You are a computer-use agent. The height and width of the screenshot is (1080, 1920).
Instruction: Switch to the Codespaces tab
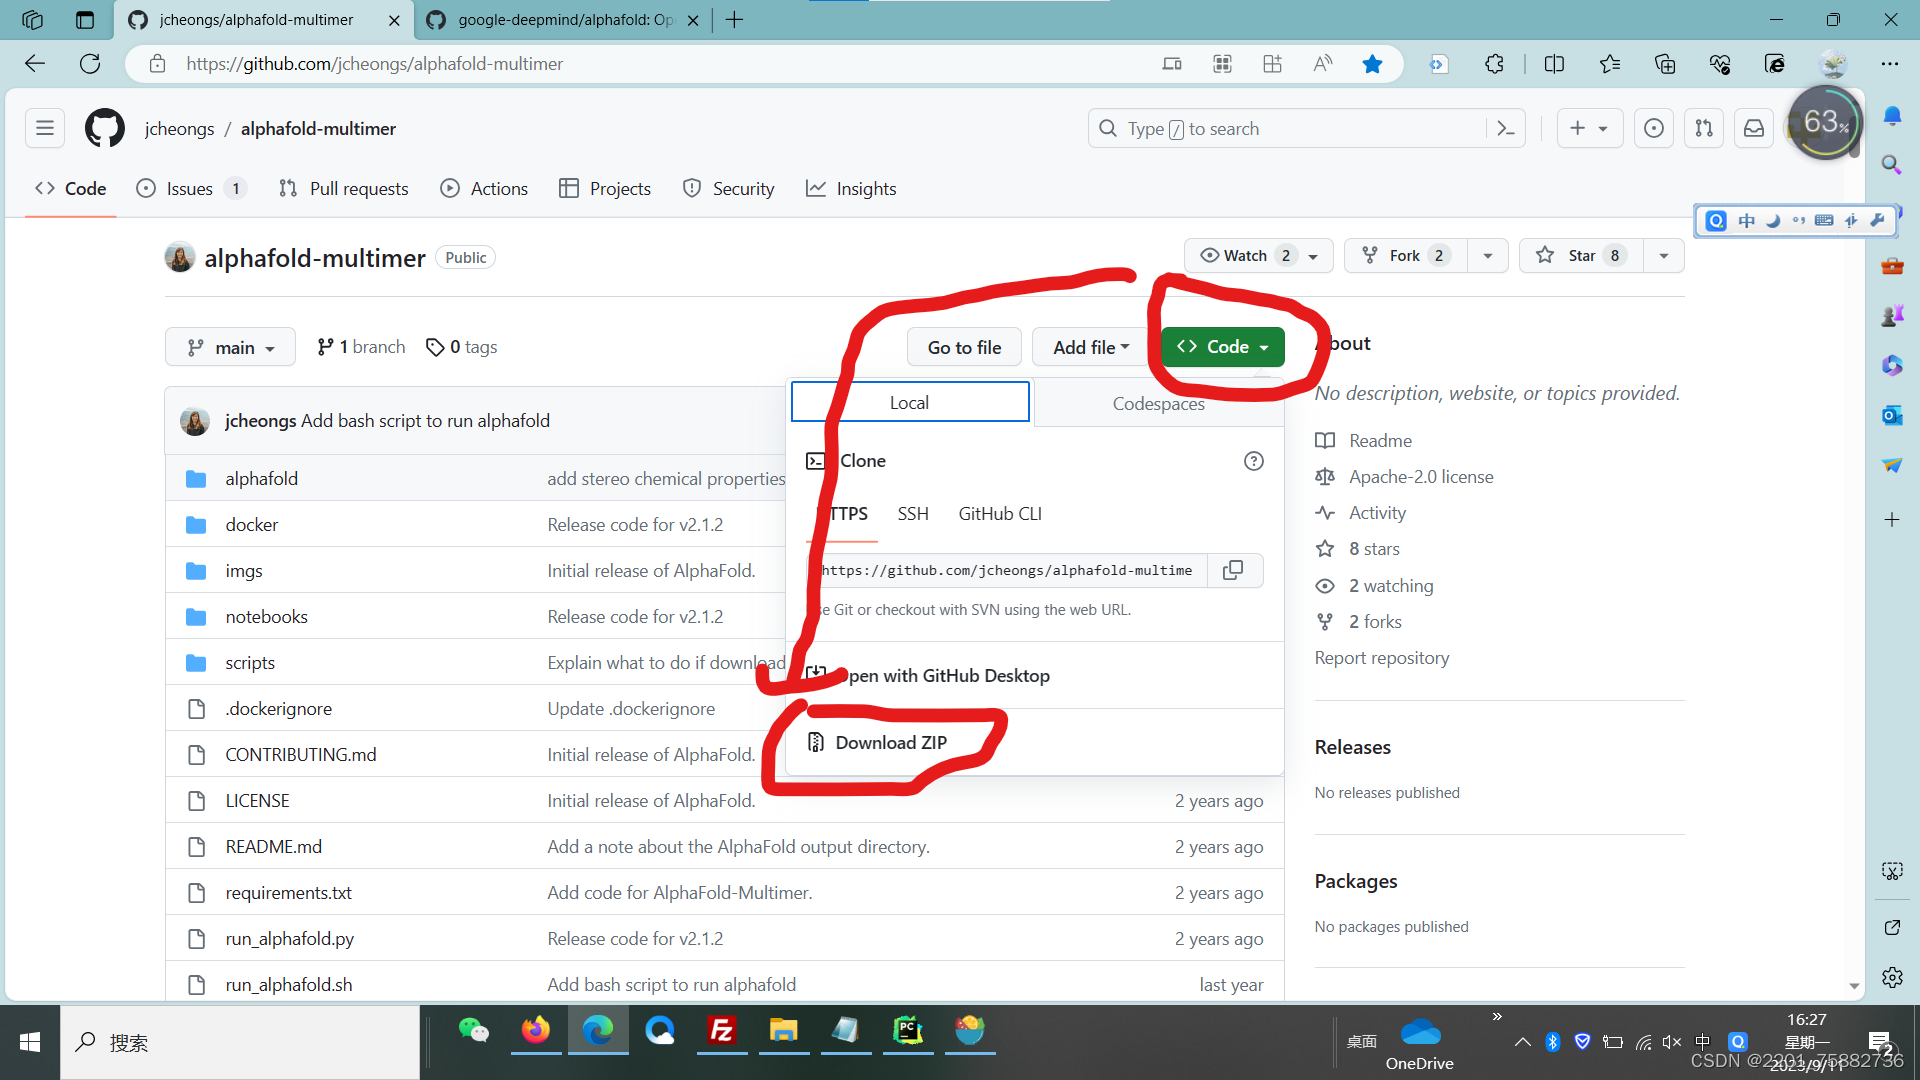pos(1158,404)
